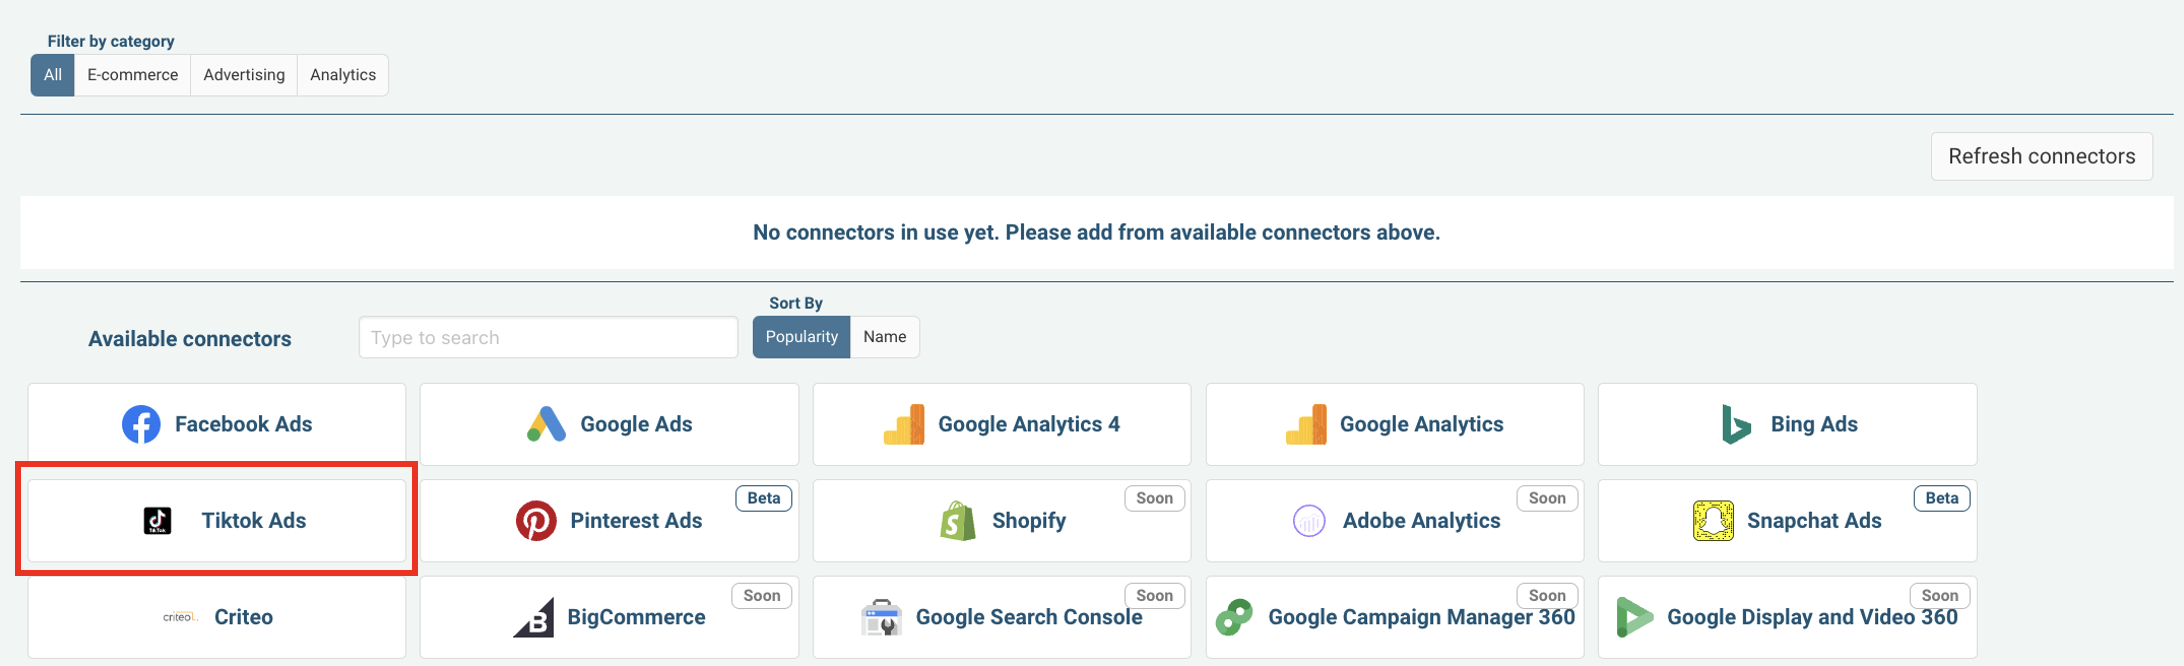Screen dimensions: 2184x666
Task: Click the Pinterest Ads logo icon
Action: coord(536,520)
